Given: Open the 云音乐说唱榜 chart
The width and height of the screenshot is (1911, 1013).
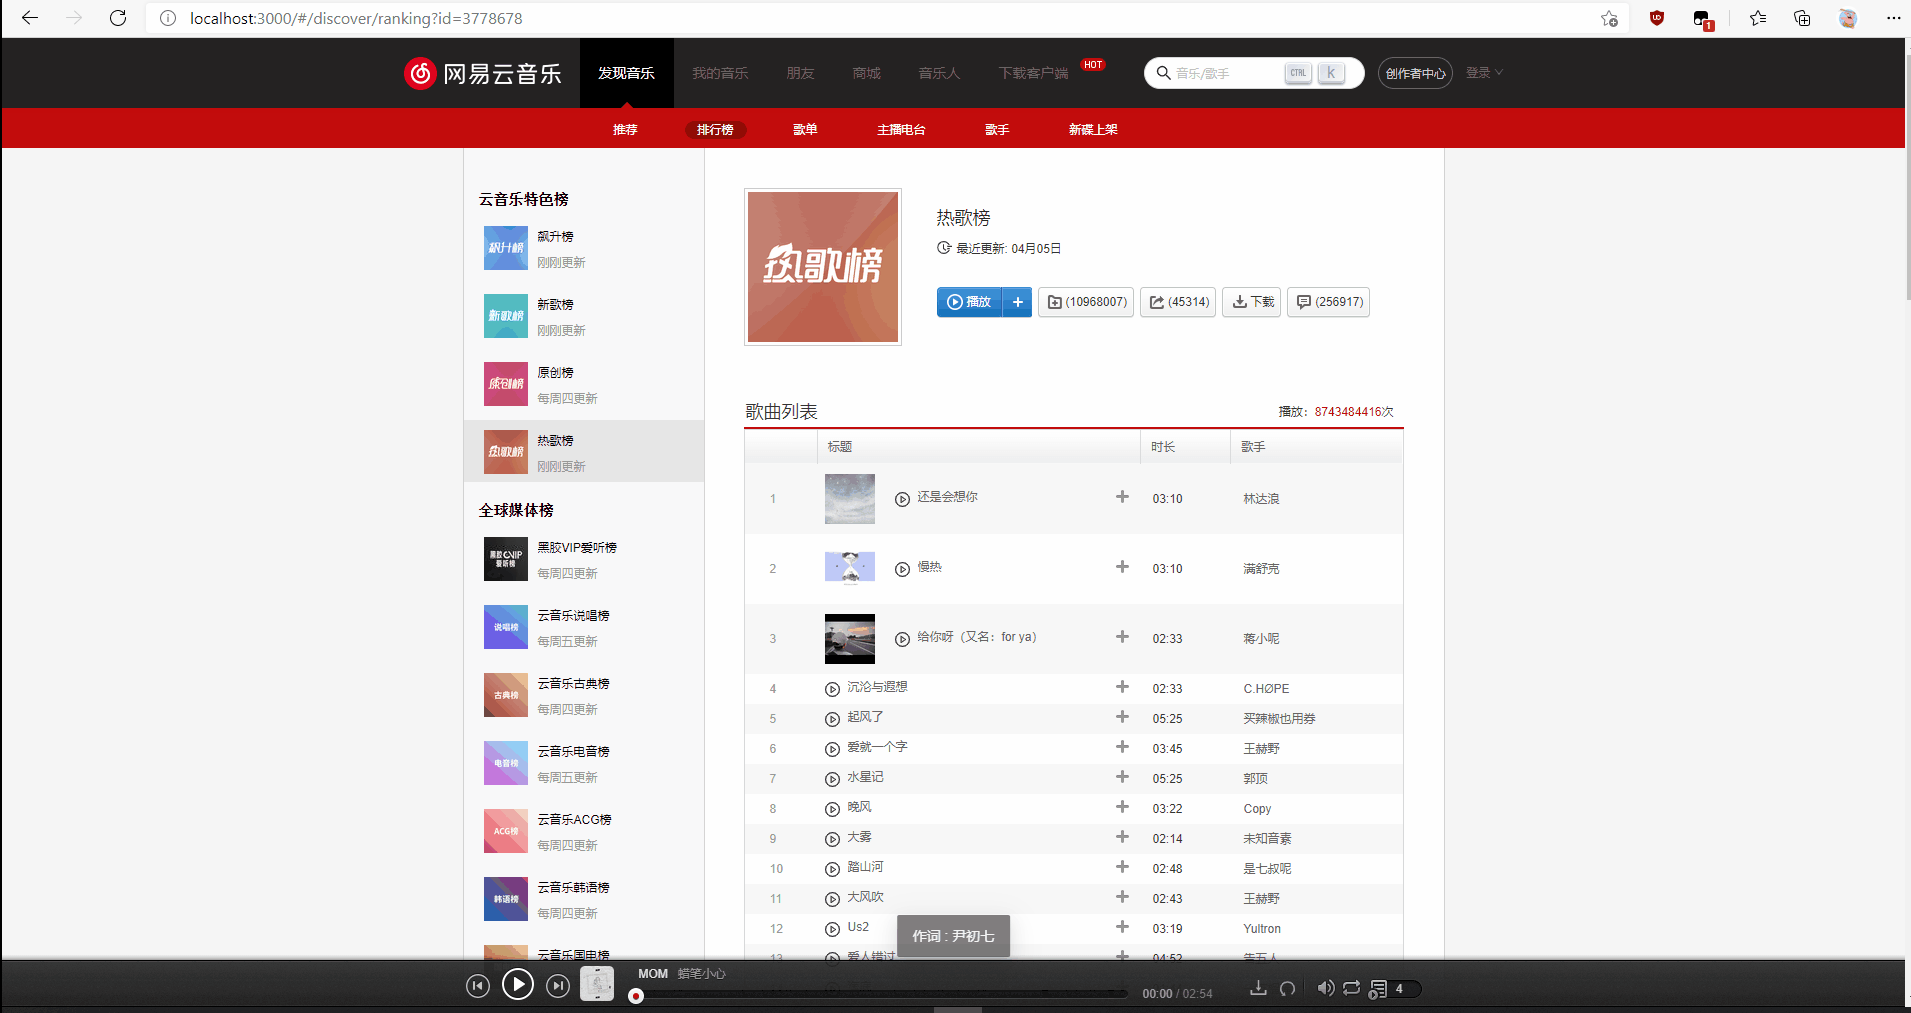Looking at the screenshot, I should [584, 627].
